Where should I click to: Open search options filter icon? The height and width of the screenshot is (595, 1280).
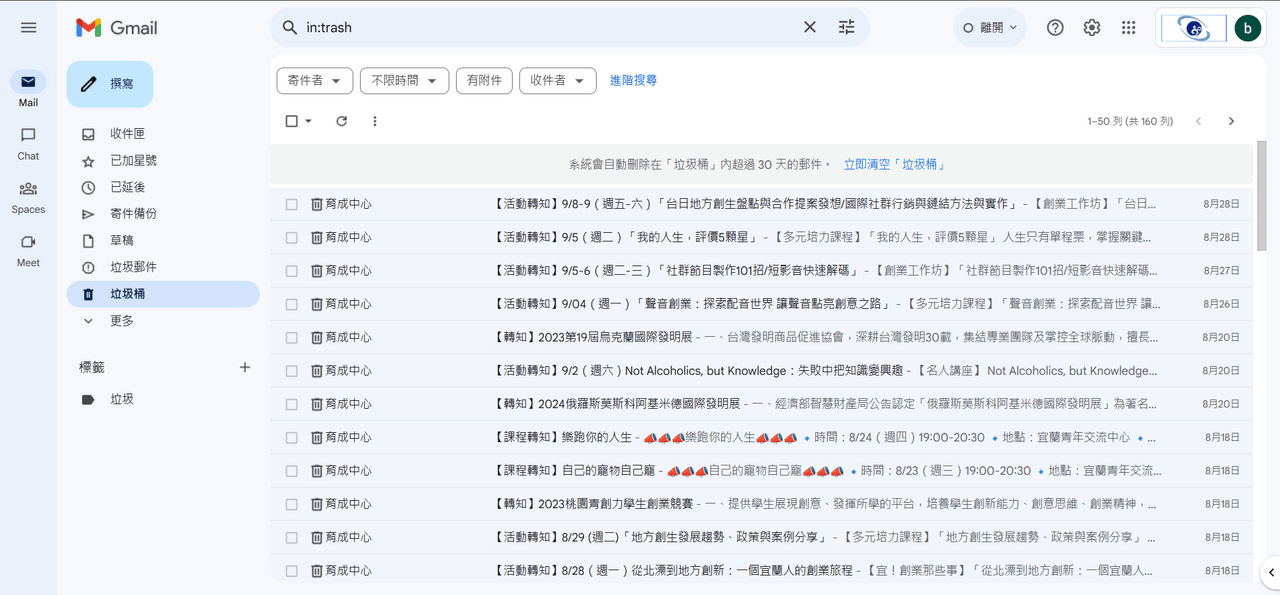click(x=847, y=27)
